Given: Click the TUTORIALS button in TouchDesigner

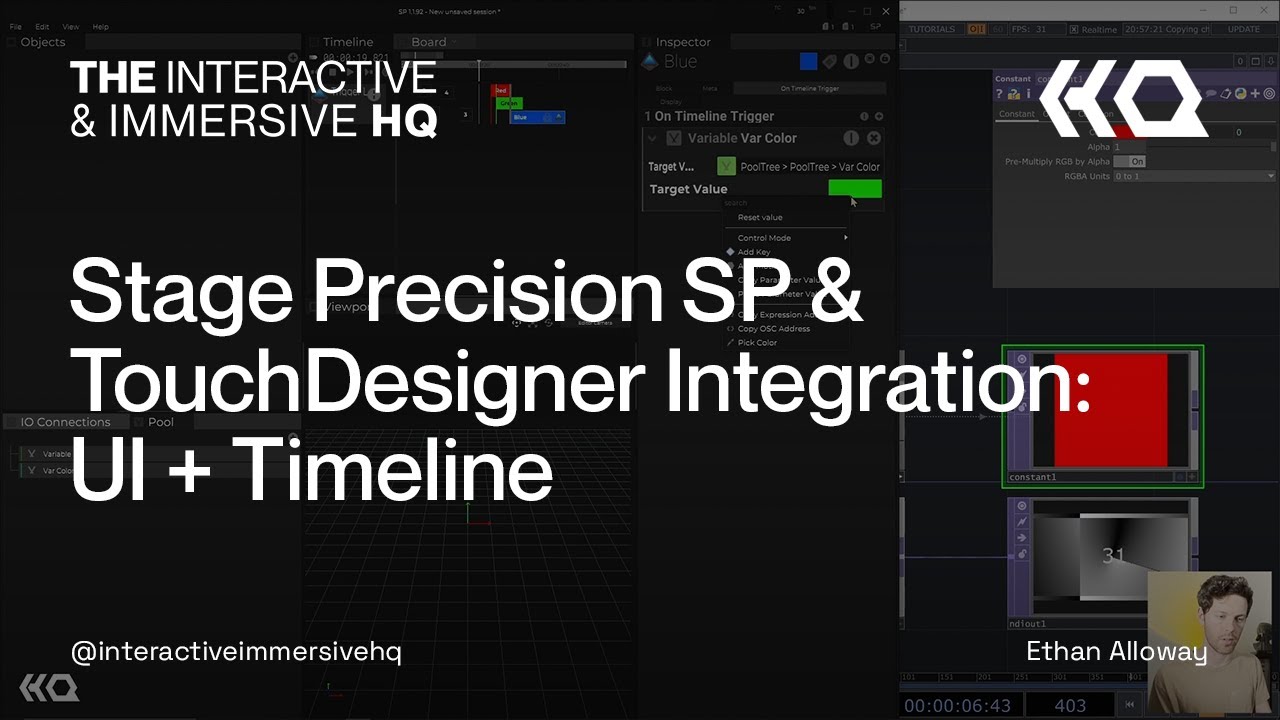Looking at the screenshot, I should [x=932, y=29].
